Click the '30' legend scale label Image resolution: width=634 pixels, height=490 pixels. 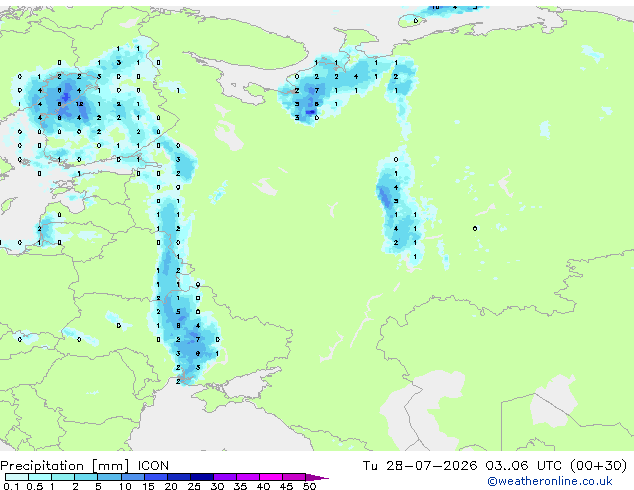point(217,486)
